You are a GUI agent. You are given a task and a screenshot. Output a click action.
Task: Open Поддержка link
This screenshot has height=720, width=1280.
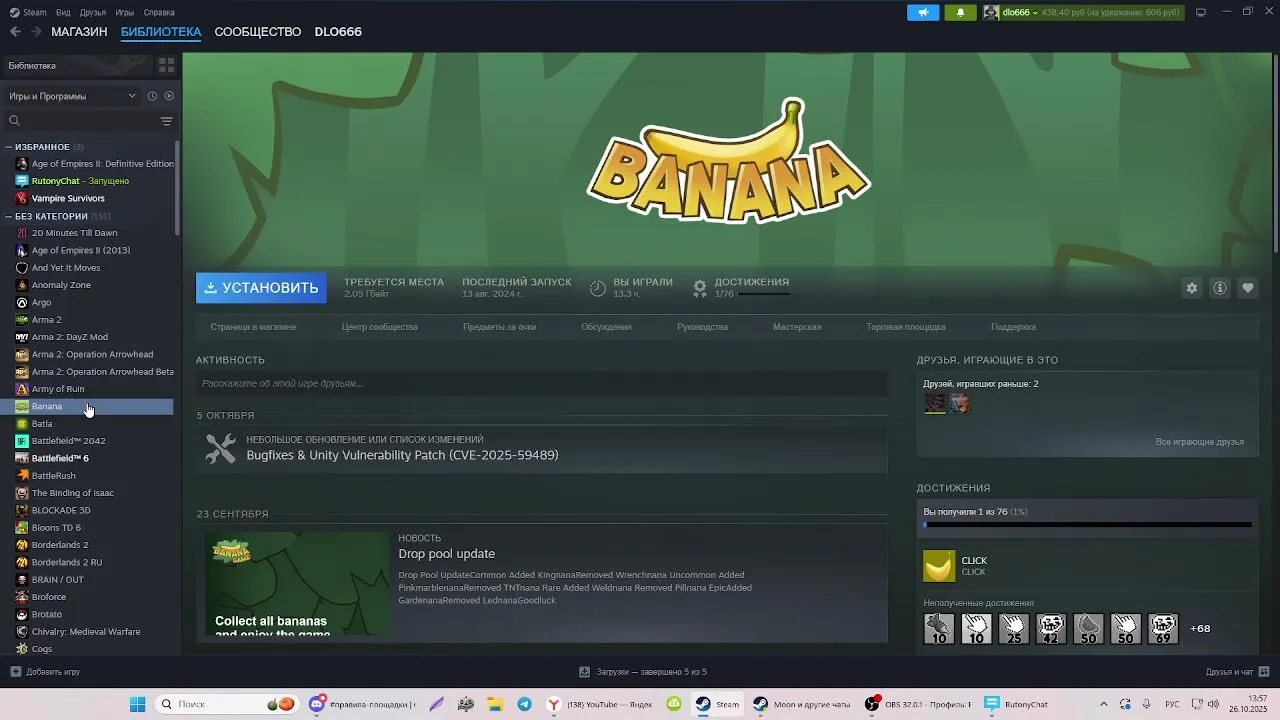(1013, 327)
